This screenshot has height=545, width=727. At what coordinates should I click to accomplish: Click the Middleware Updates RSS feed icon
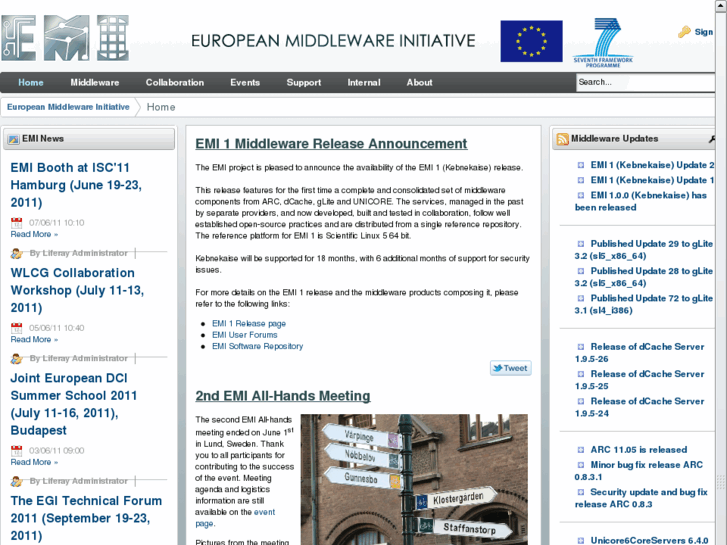pos(562,139)
